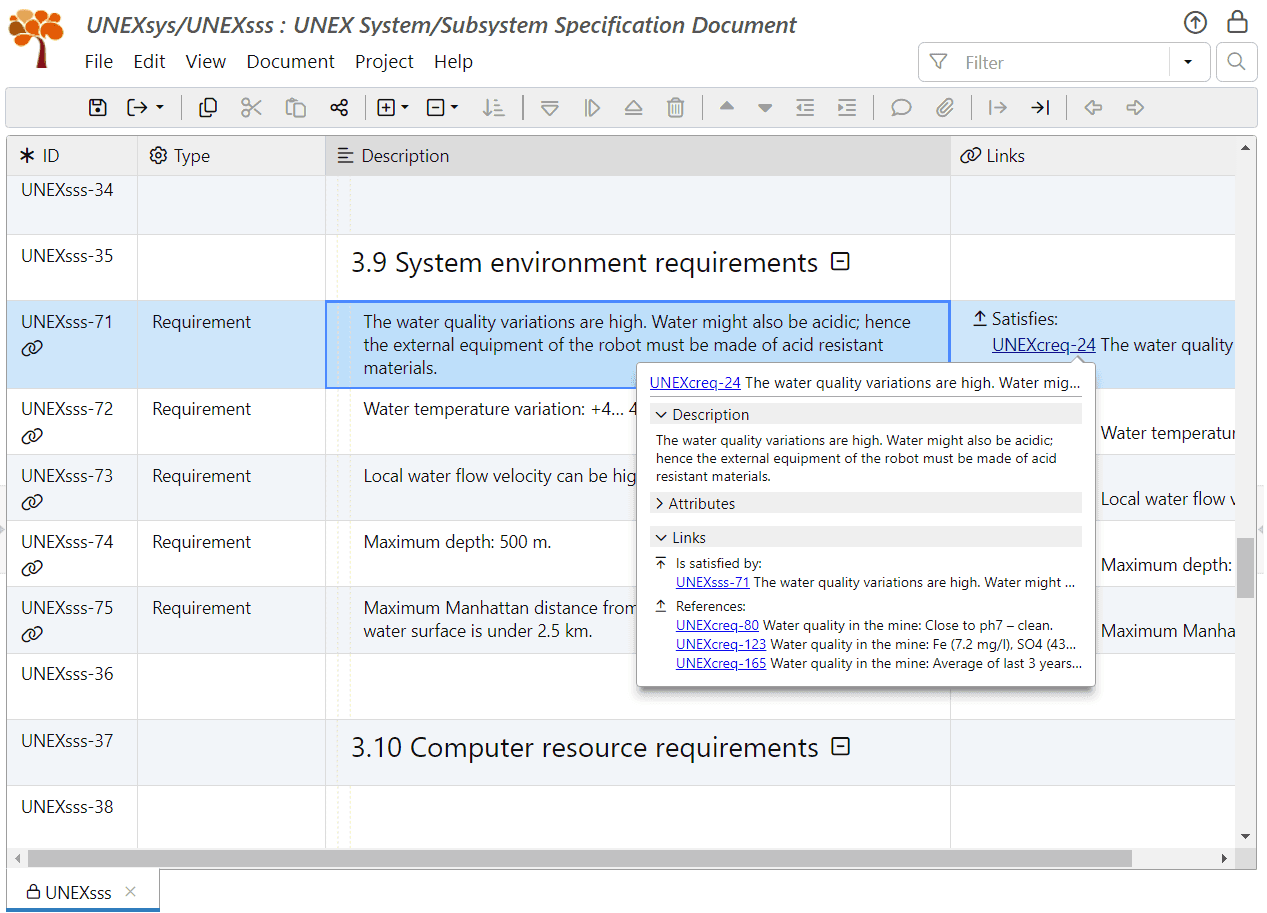Click the forward navigation arrow icon
This screenshot has height=913, width=1267.
click(1135, 108)
